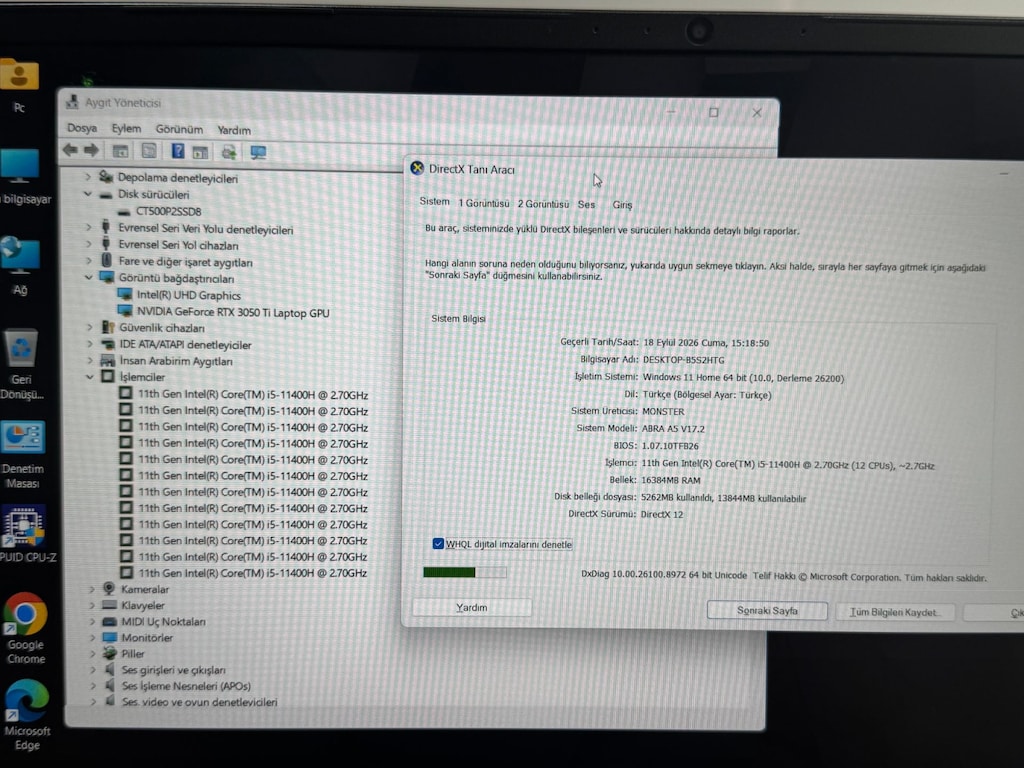Screen dimensions: 1024x768
Task: Open the Yardım menu in Aygıt Yöneticisi
Action: 234,130
